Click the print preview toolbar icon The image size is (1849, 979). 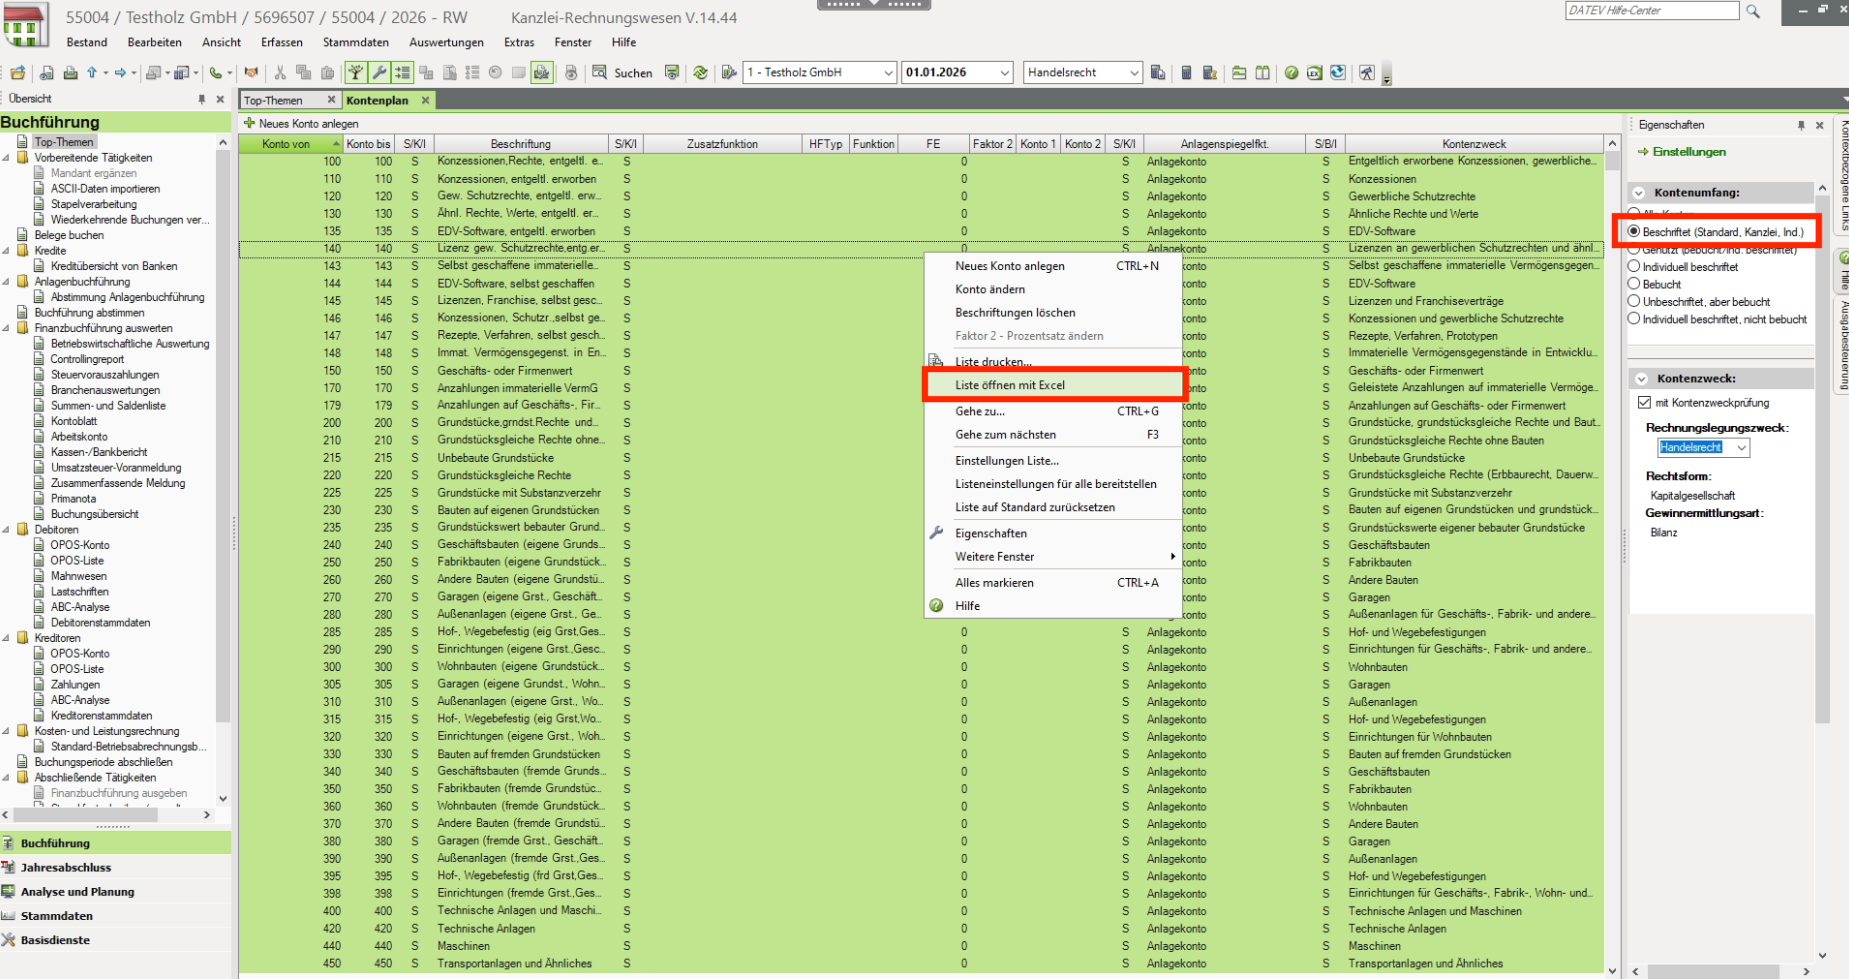(x=47, y=73)
